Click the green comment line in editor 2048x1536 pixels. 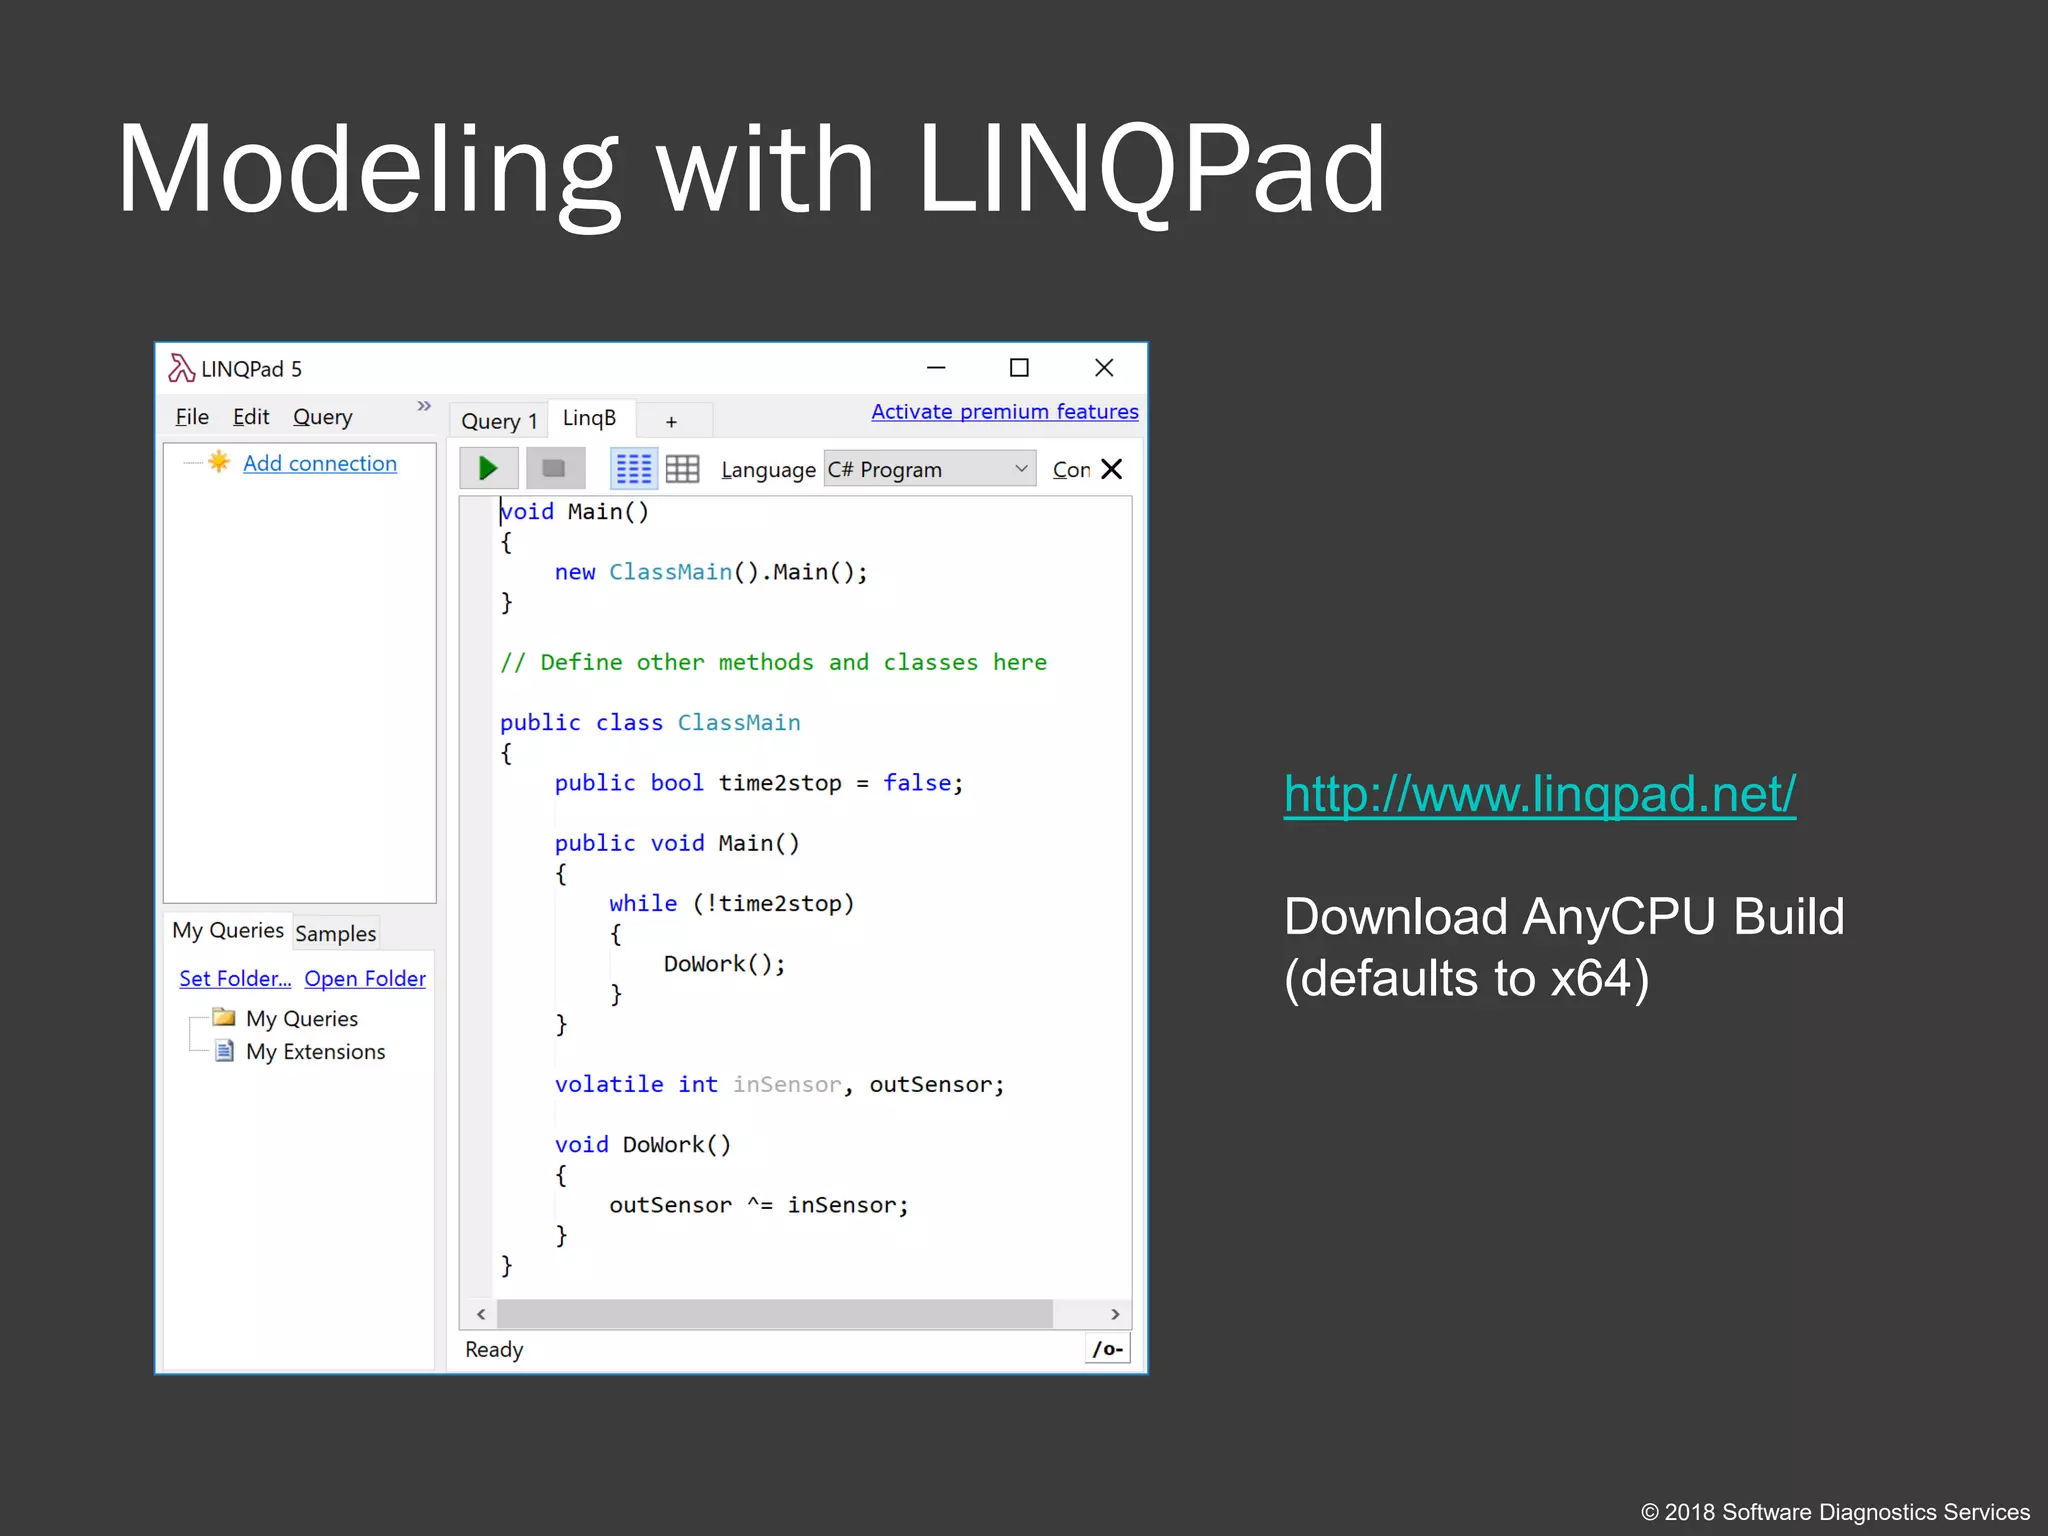coord(774,663)
